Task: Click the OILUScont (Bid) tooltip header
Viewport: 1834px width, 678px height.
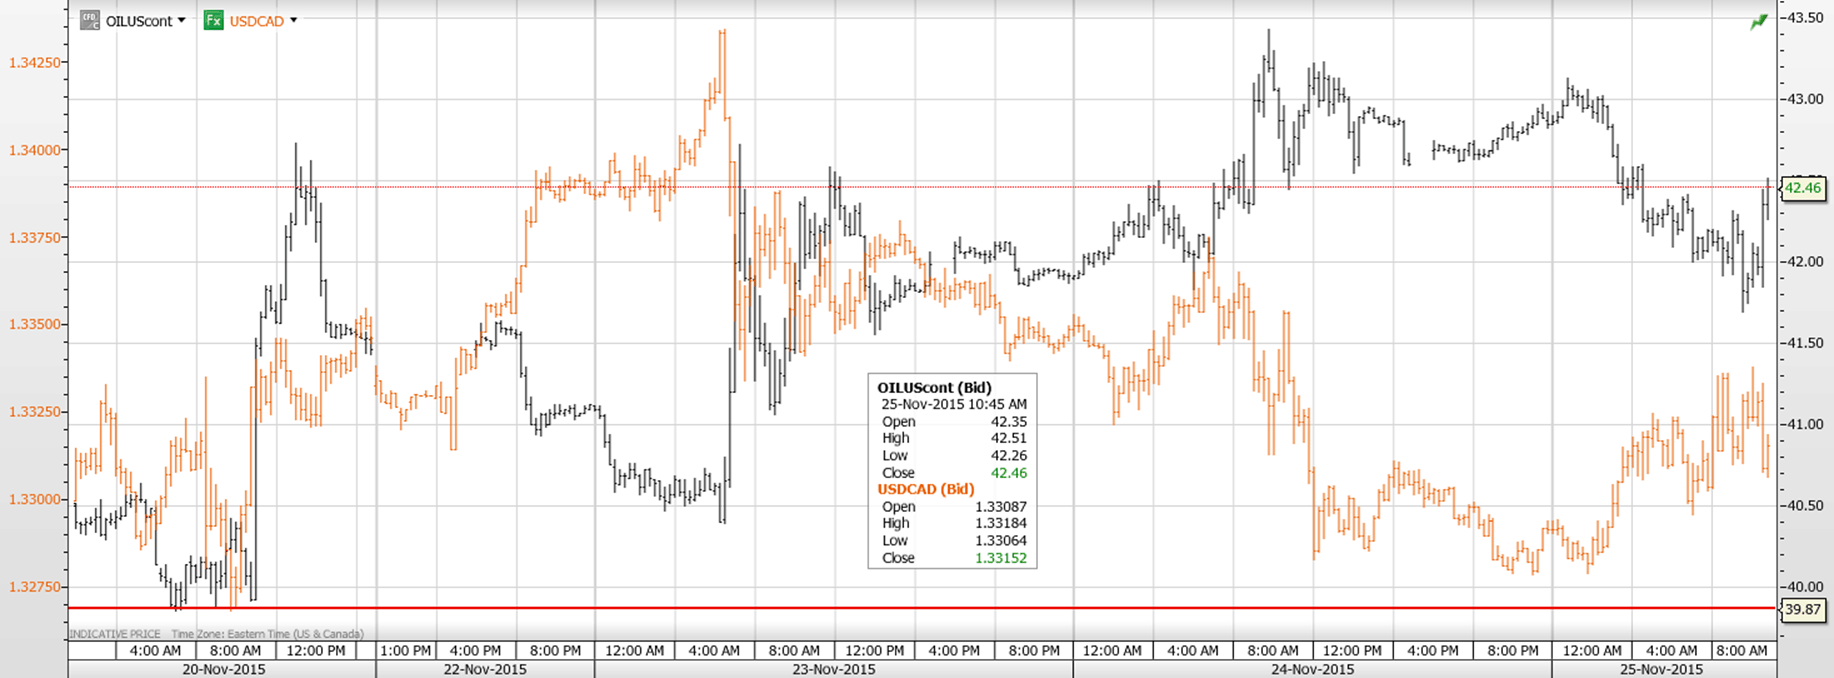Action: (934, 388)
